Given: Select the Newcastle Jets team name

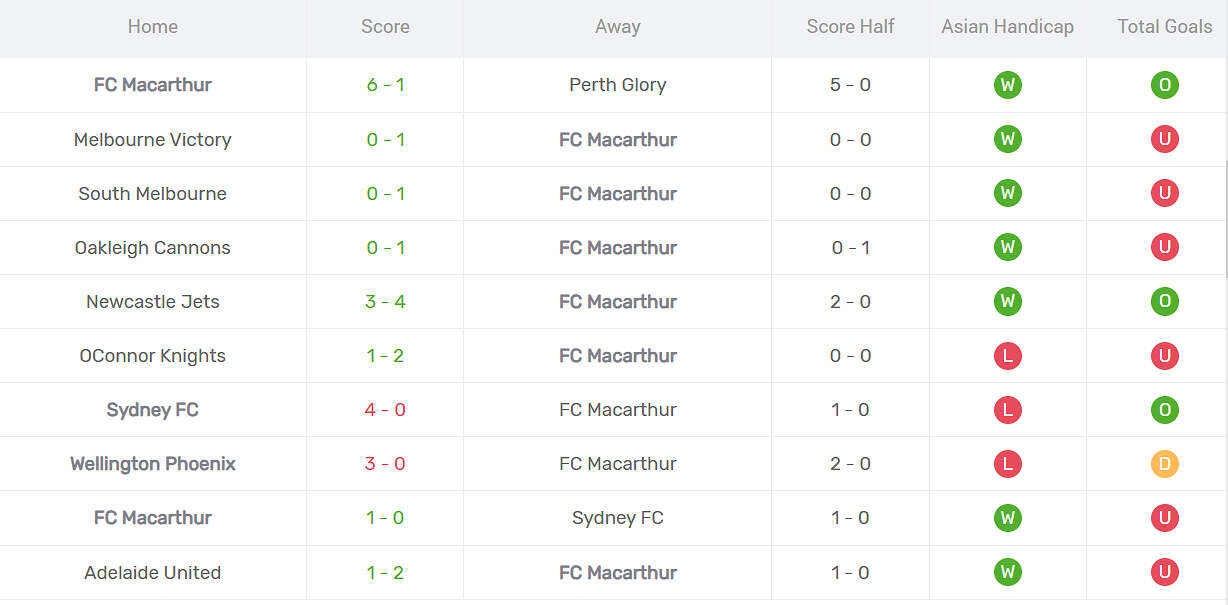Looking at the screenshot, I should pyautogui.click(x=153, y=302).
